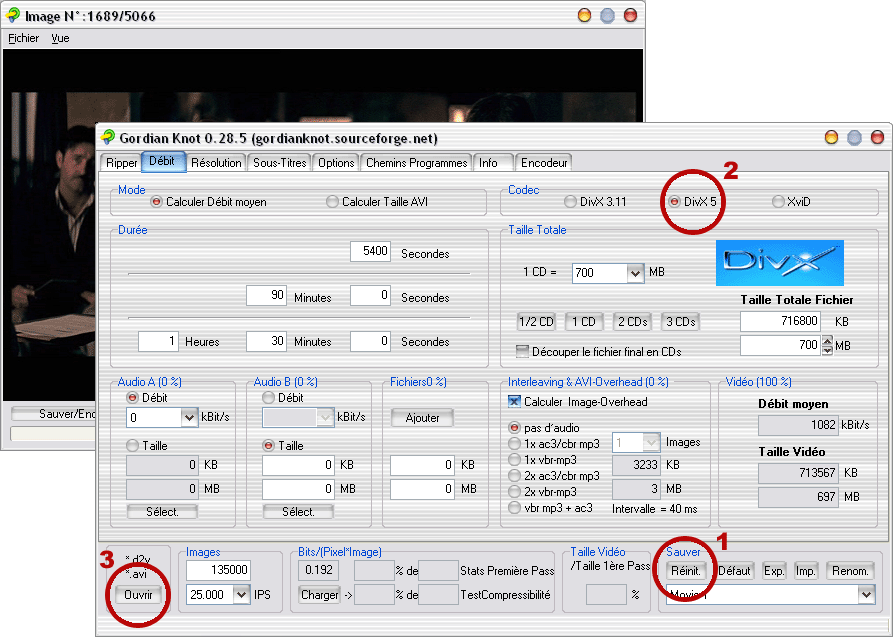
Task: Expand Audio A bitrate kBit/s dropdown
Action: pyautogui.click(x=189, y=418)
